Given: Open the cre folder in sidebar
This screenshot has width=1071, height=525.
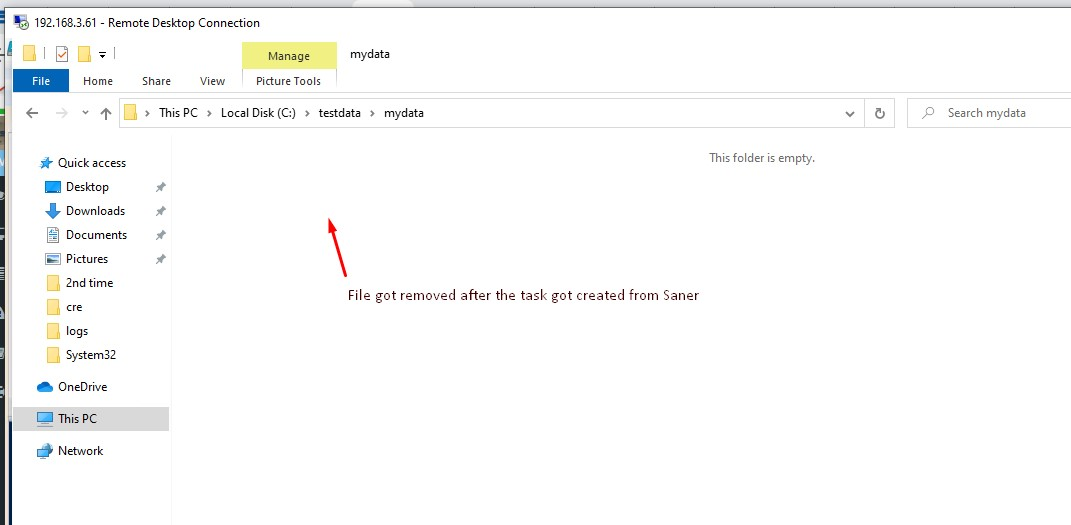Looking at the screenshot, I should coord(74,307).
